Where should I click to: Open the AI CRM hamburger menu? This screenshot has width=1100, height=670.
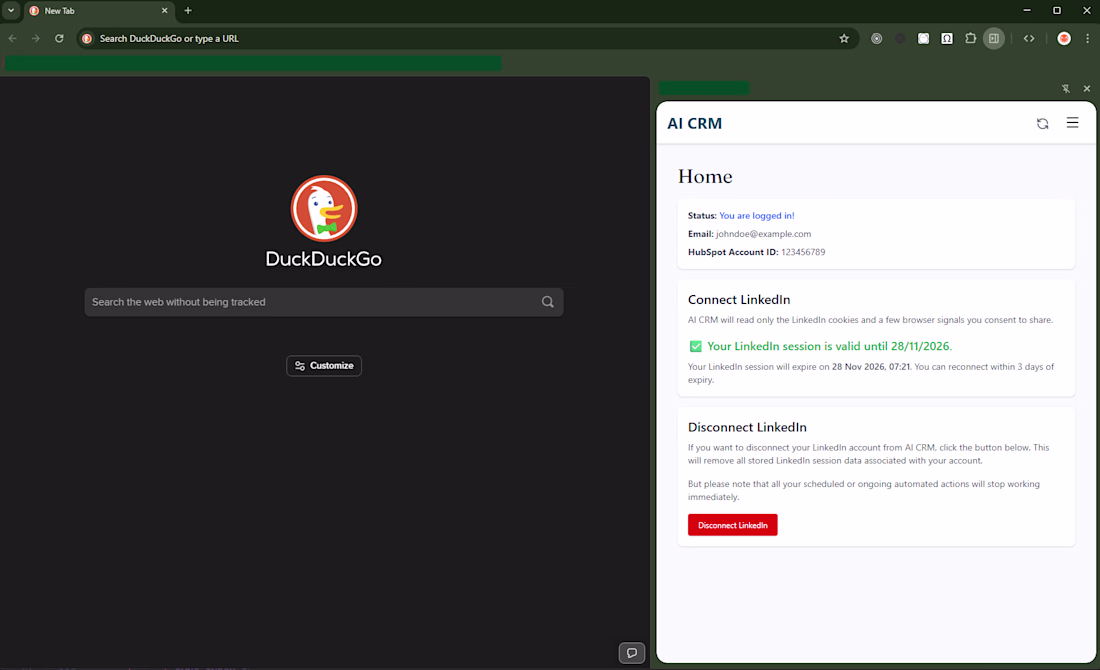click(x=1072, y=123)
